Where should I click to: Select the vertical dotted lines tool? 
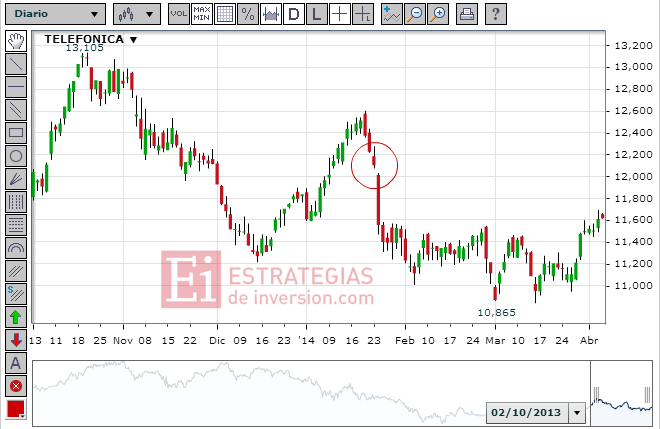click(x=16, y=202)
